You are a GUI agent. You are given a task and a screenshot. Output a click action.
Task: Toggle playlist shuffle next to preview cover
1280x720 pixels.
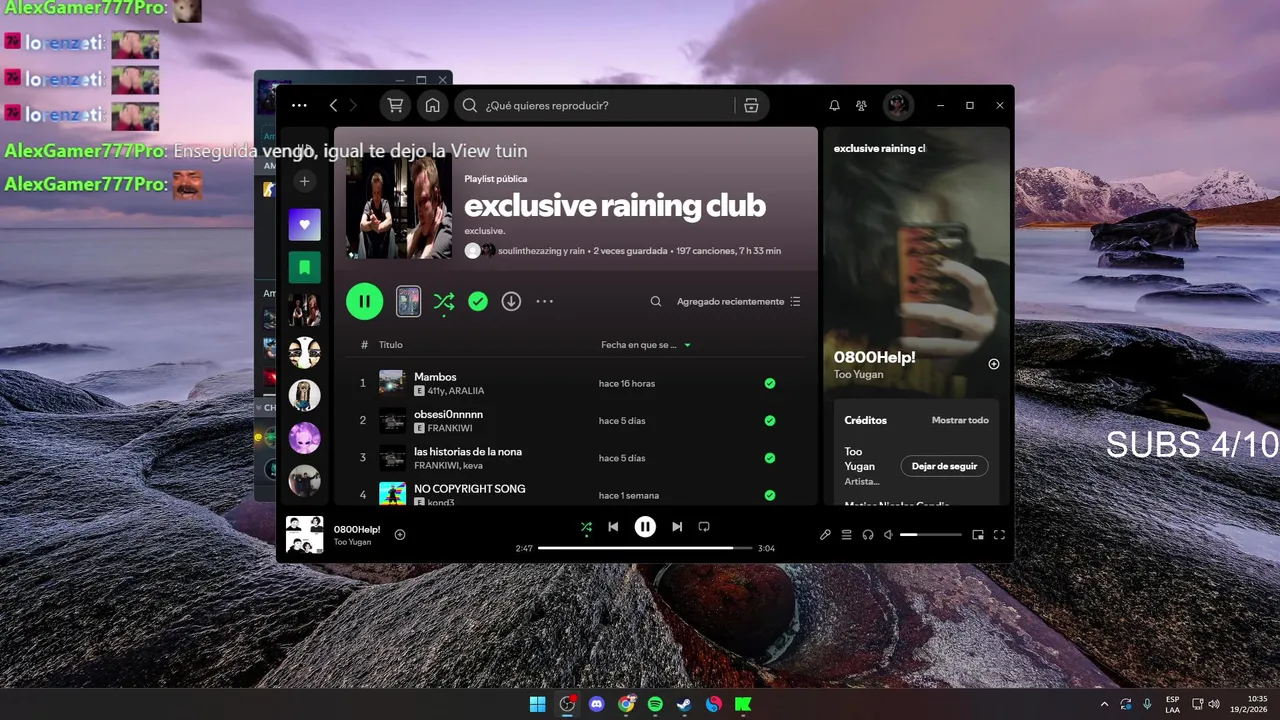click(444, 301)
